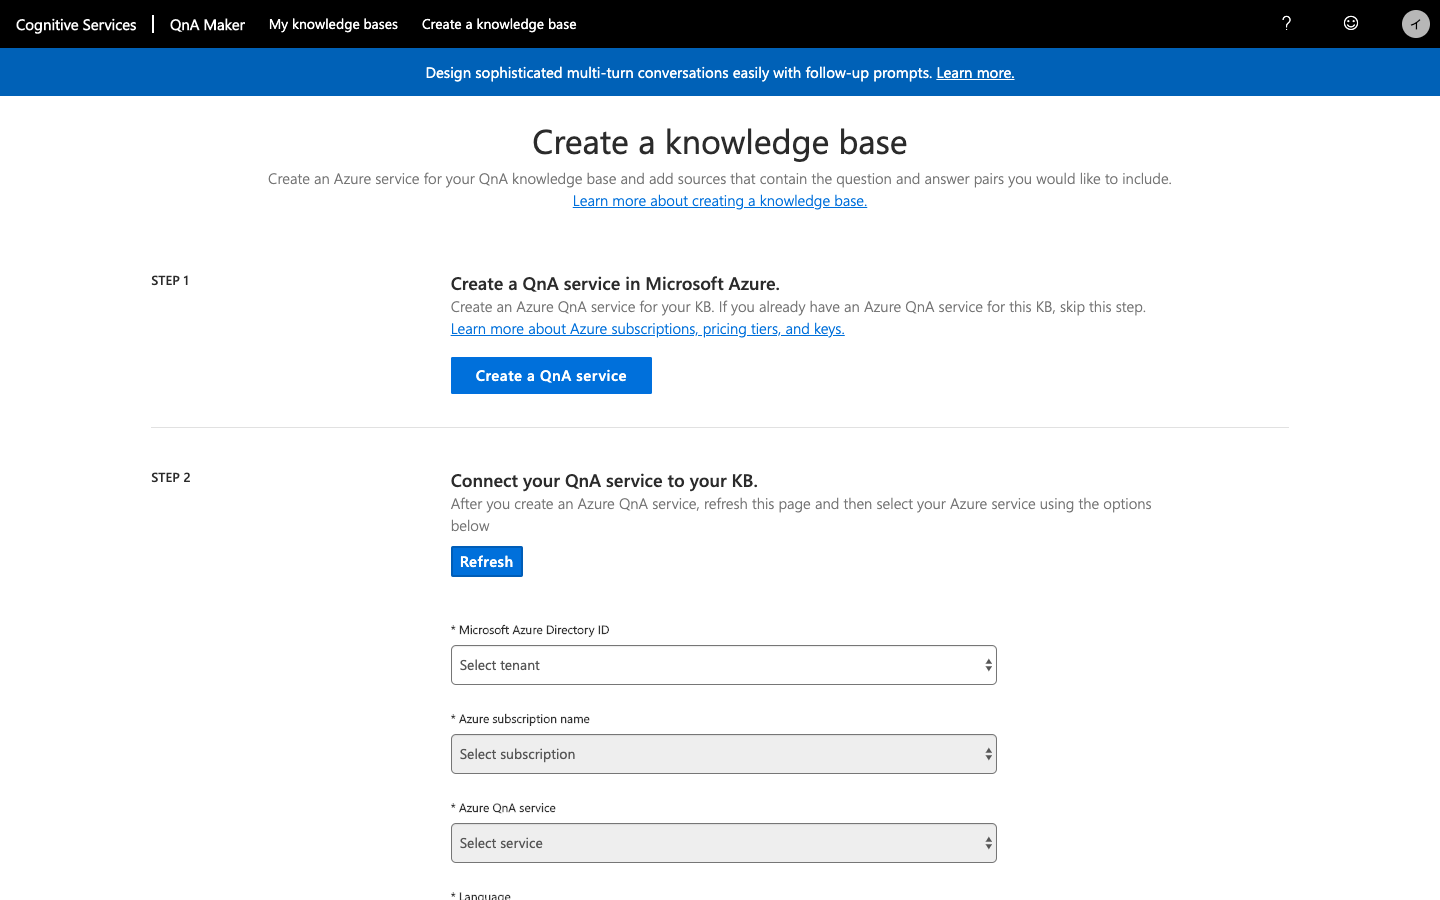Expand the Select tenant dropdown
Image resolution: width=1440 pixels, height=900 pixels.
(724, 665)
